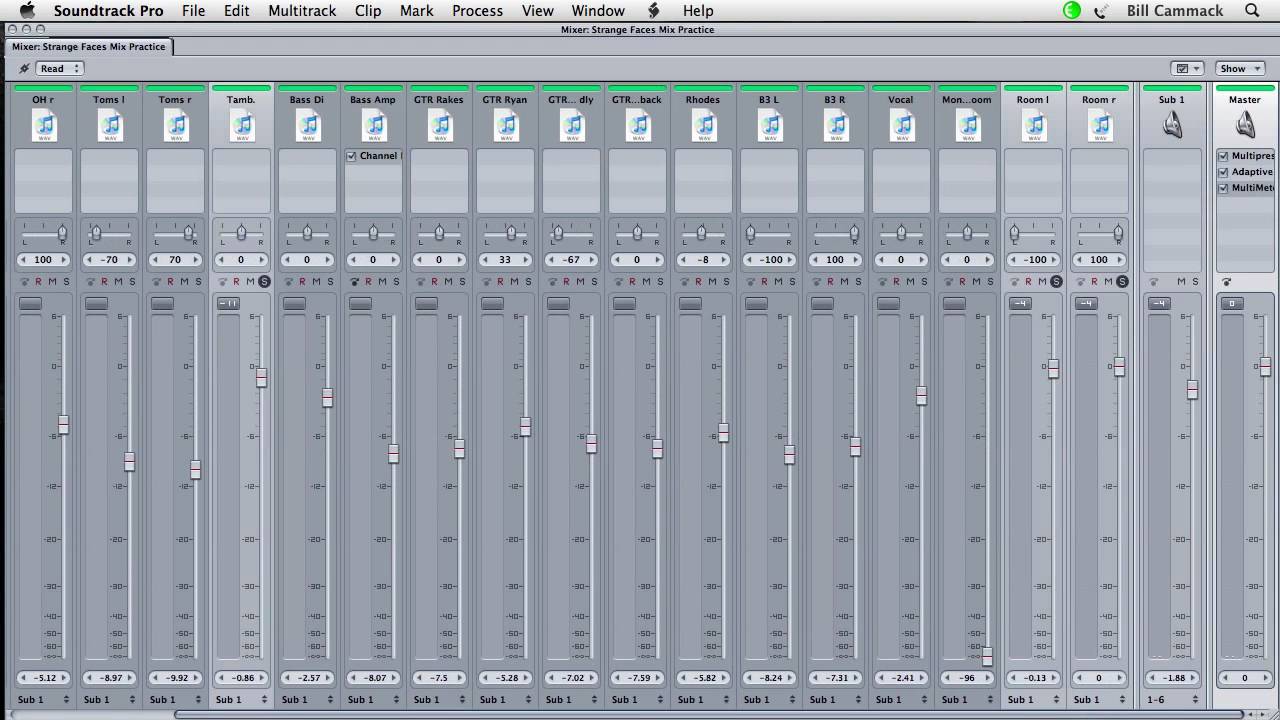Open the Bass Di output Sub 1 dropdown
The width and height of the screenshot is (1280, 720).
click(x=308, y=699)
